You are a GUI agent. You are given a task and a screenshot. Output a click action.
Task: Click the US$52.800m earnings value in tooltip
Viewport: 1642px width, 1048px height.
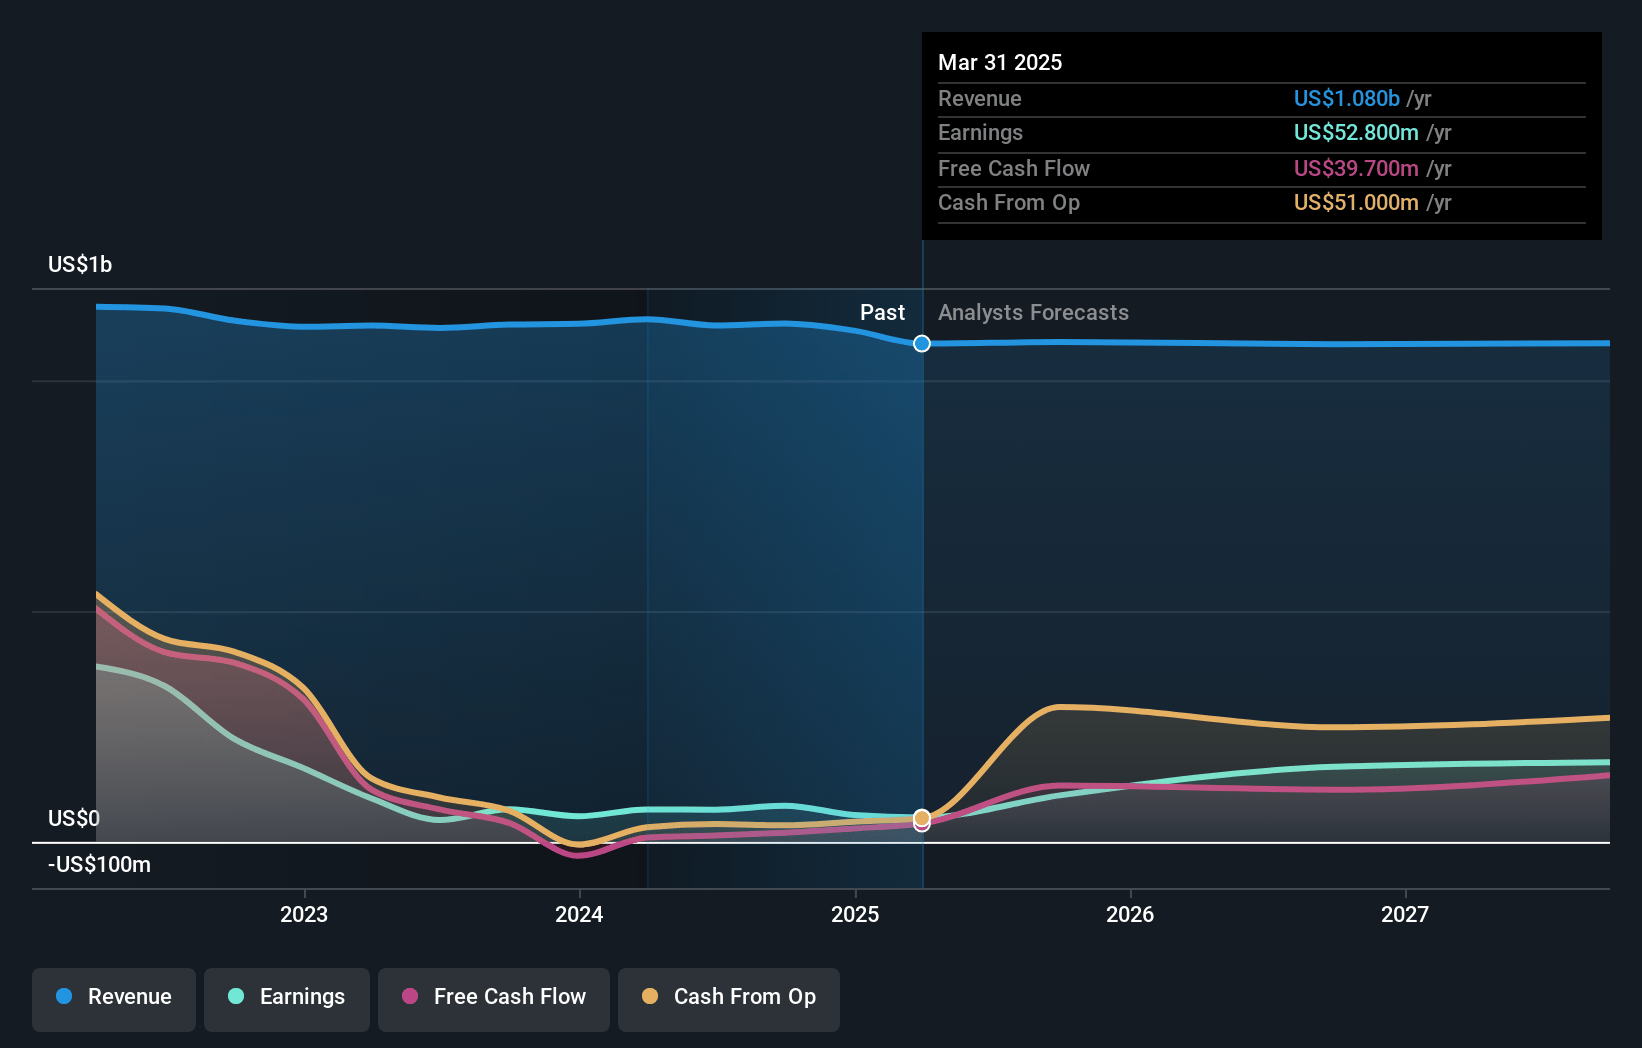point(1356,132)
